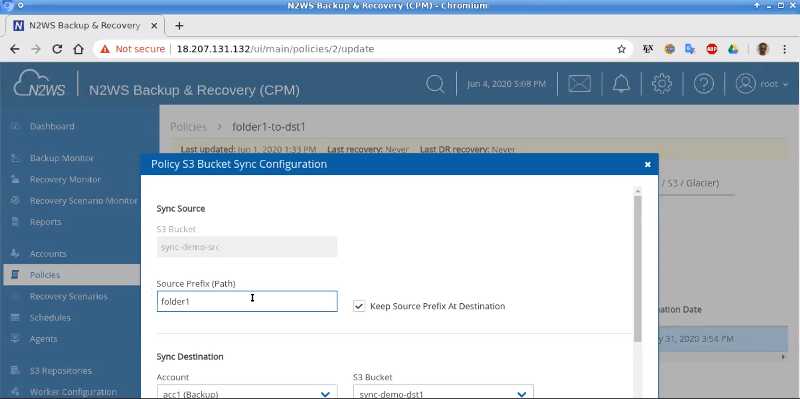
Task: Go back with browser back arrow
Action: 15,49
